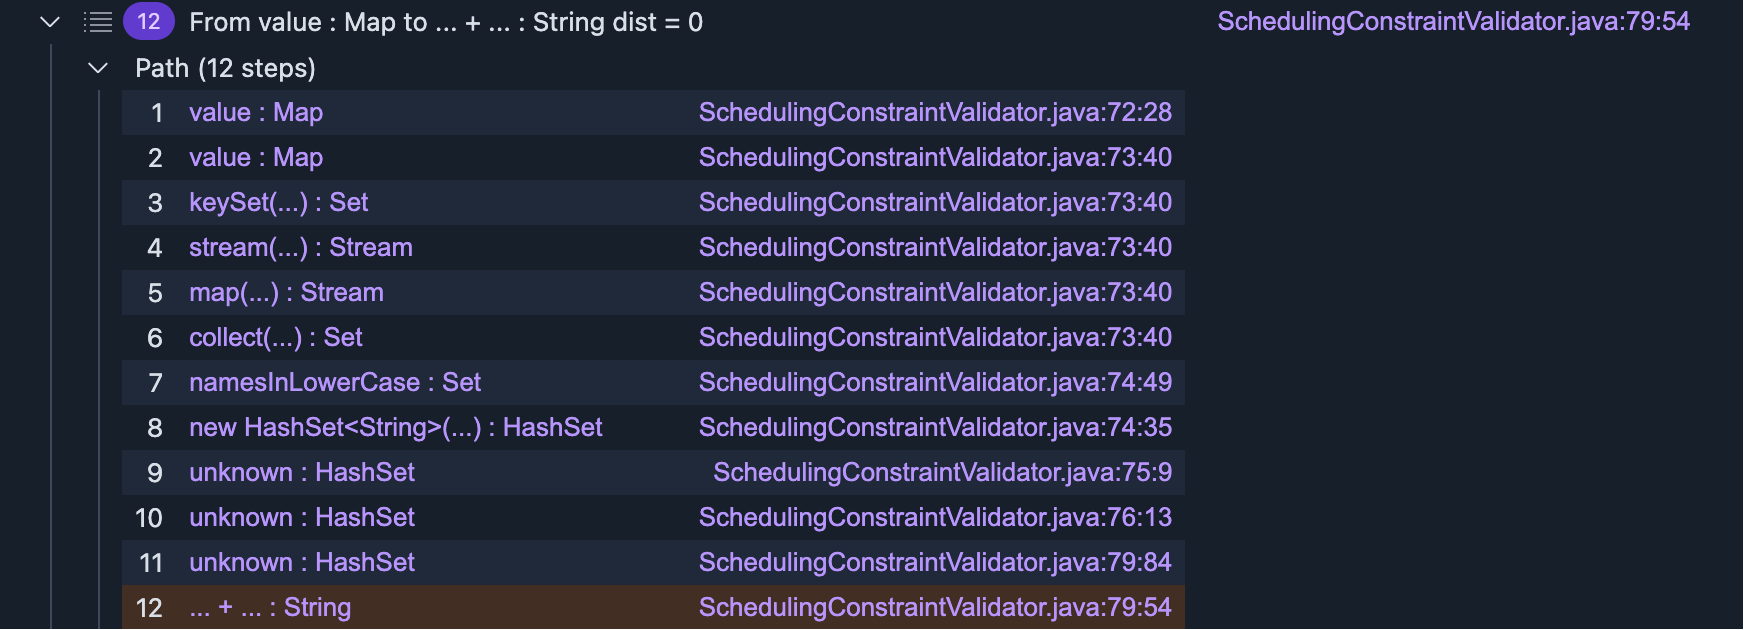Open location SchedulingConstraintValidator.java:76:13
The image size is (1744, 630).
935,518
